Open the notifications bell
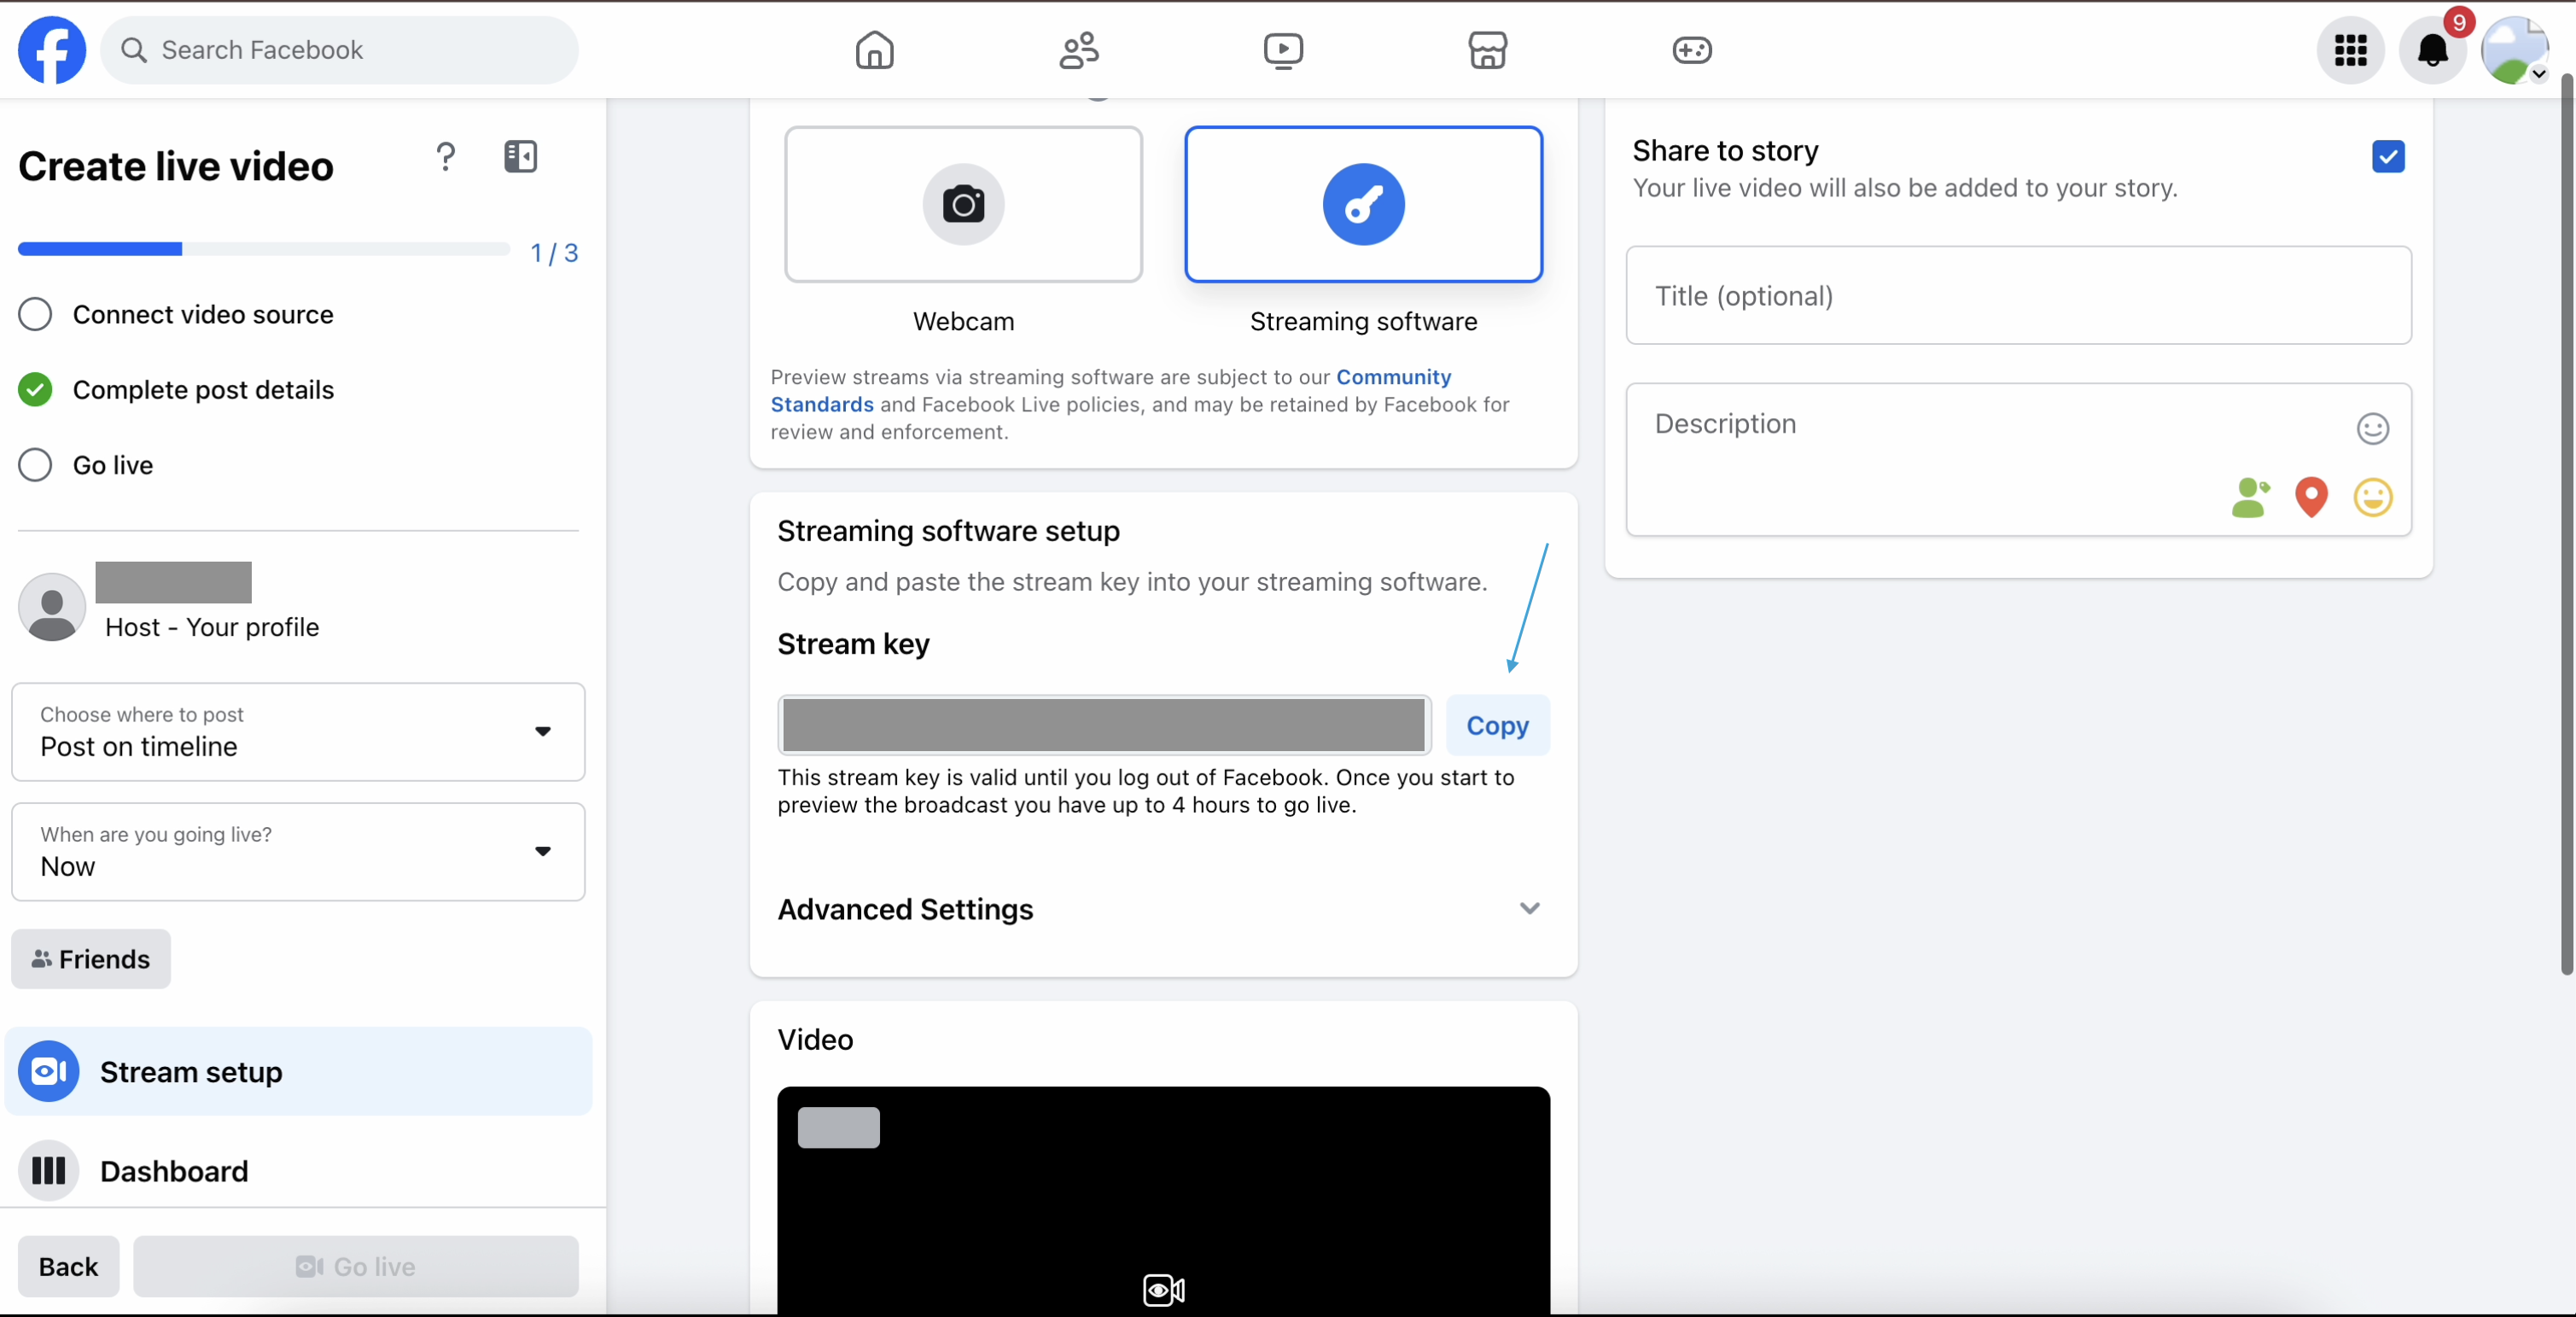Image resolution: width=2576 pixels, height=1317 pixels. pyautogui.click(x=2432, y=50)
